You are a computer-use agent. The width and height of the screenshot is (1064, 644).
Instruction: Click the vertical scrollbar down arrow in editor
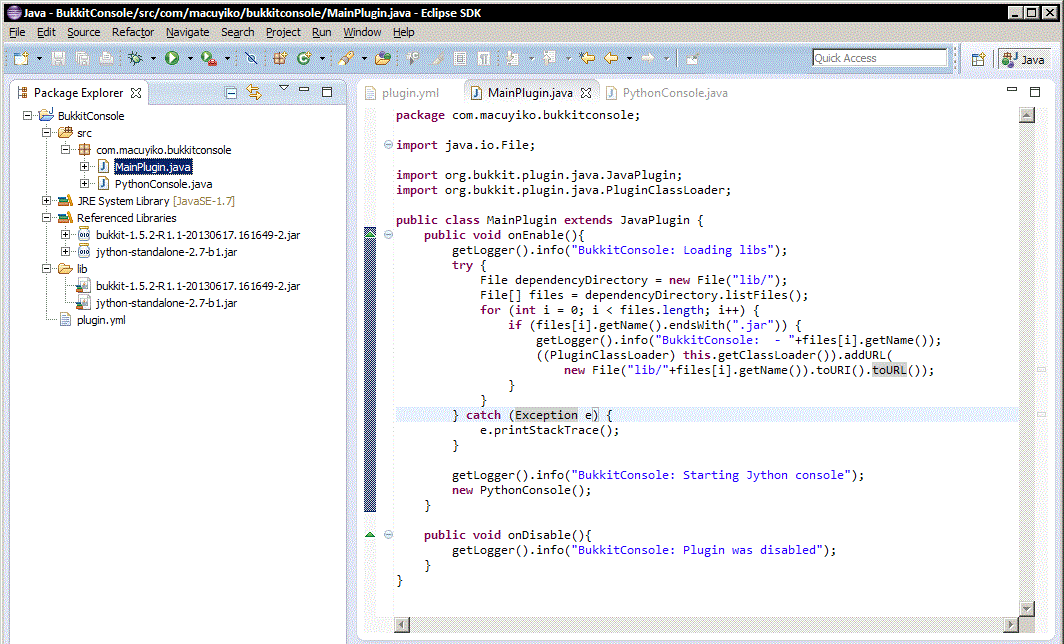point(1027,608)
